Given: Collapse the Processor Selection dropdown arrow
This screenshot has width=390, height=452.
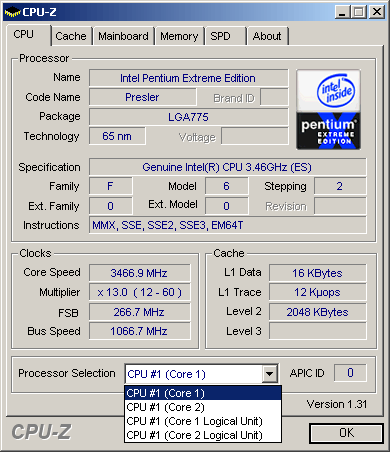Looking at the screenshot, I should pos(270,374).
